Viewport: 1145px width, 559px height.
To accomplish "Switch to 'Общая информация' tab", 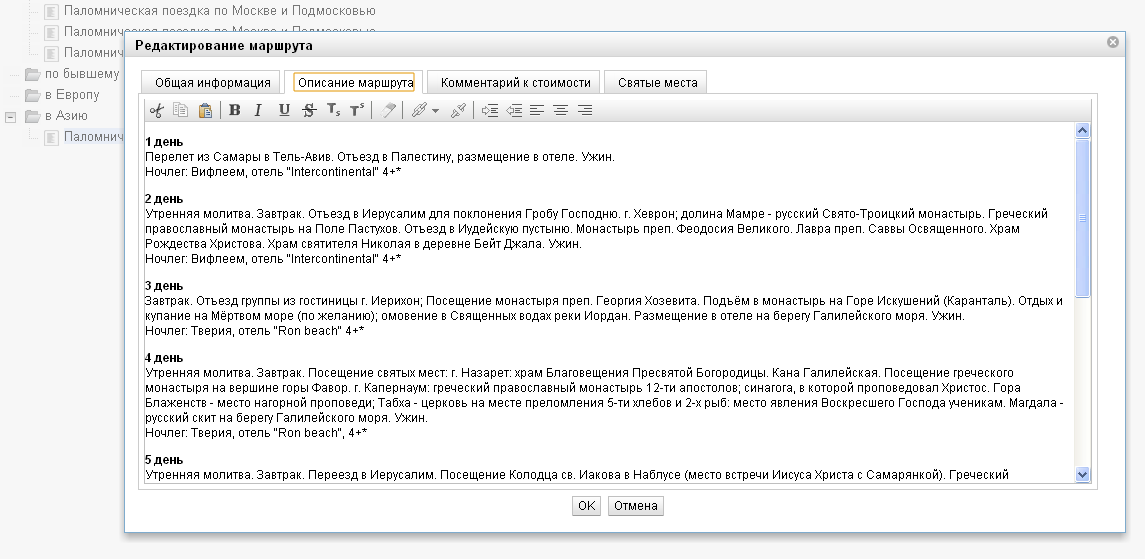I will [212, 83].
